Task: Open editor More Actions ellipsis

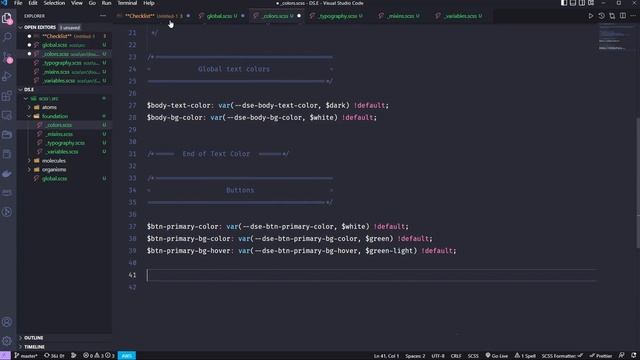Action: click(633, 16)
